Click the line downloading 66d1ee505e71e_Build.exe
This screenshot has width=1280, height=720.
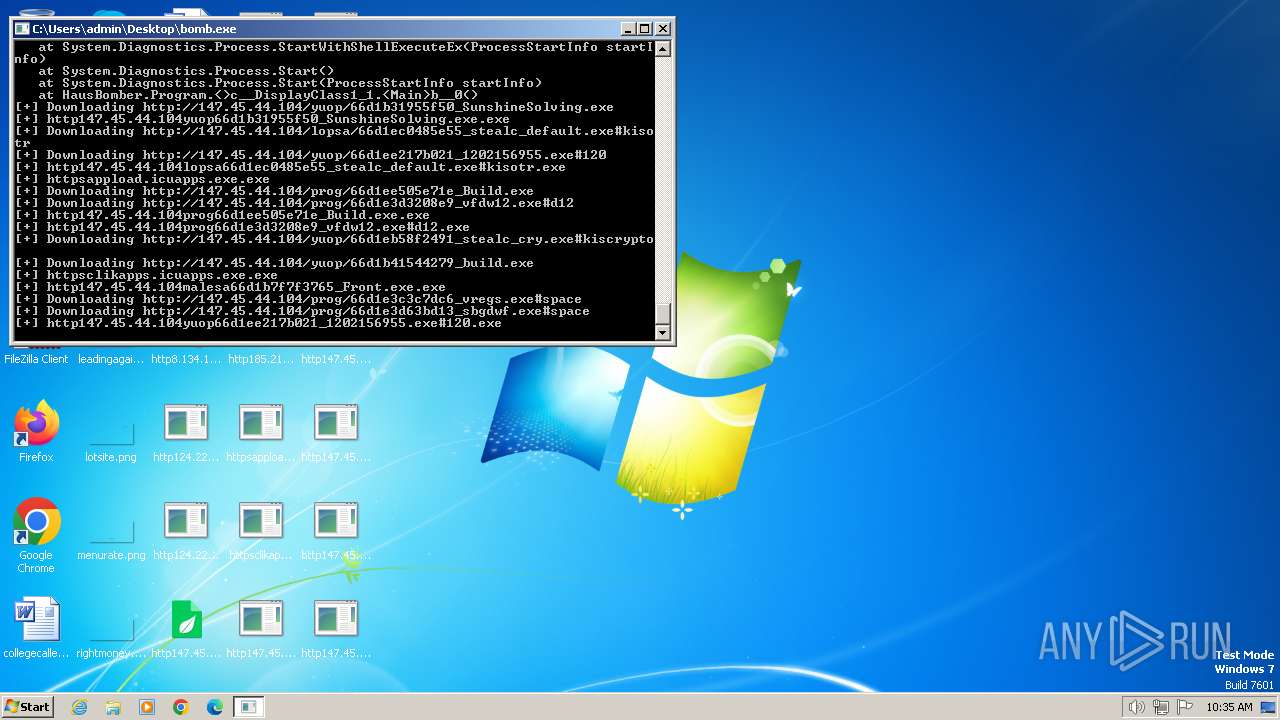[x=274, y=191]
